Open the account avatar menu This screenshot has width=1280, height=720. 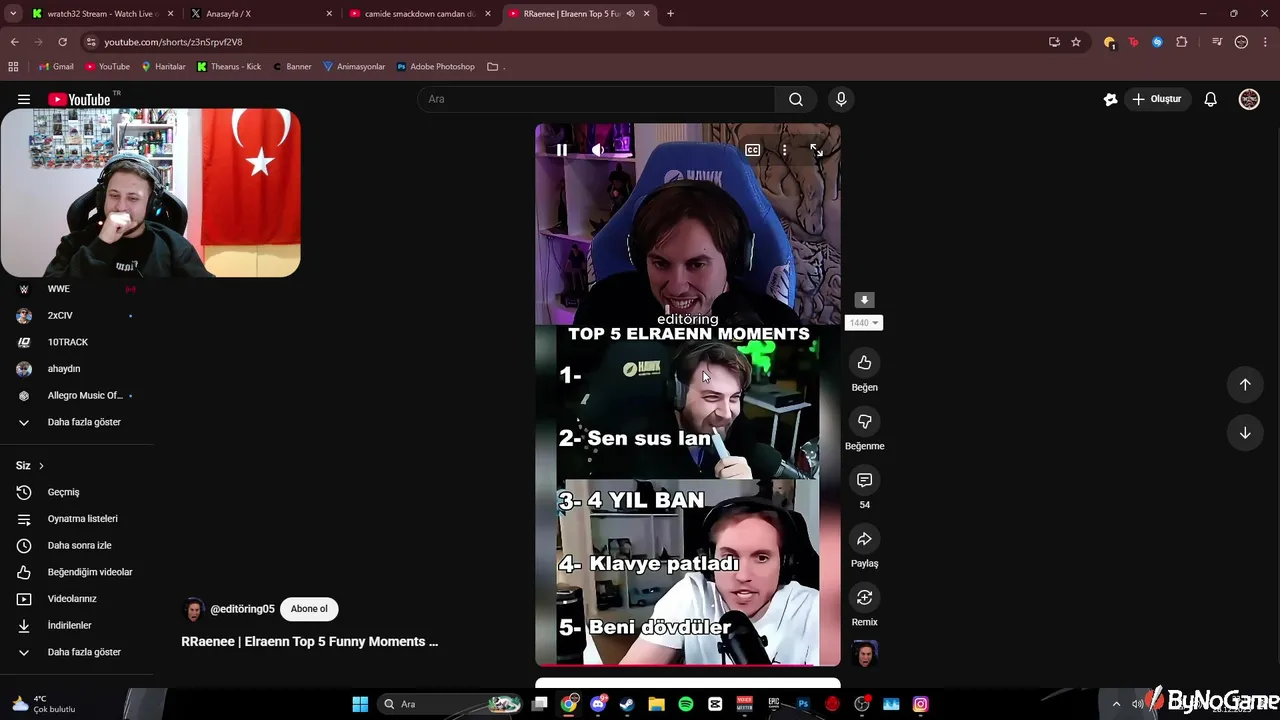[1249, 99]
